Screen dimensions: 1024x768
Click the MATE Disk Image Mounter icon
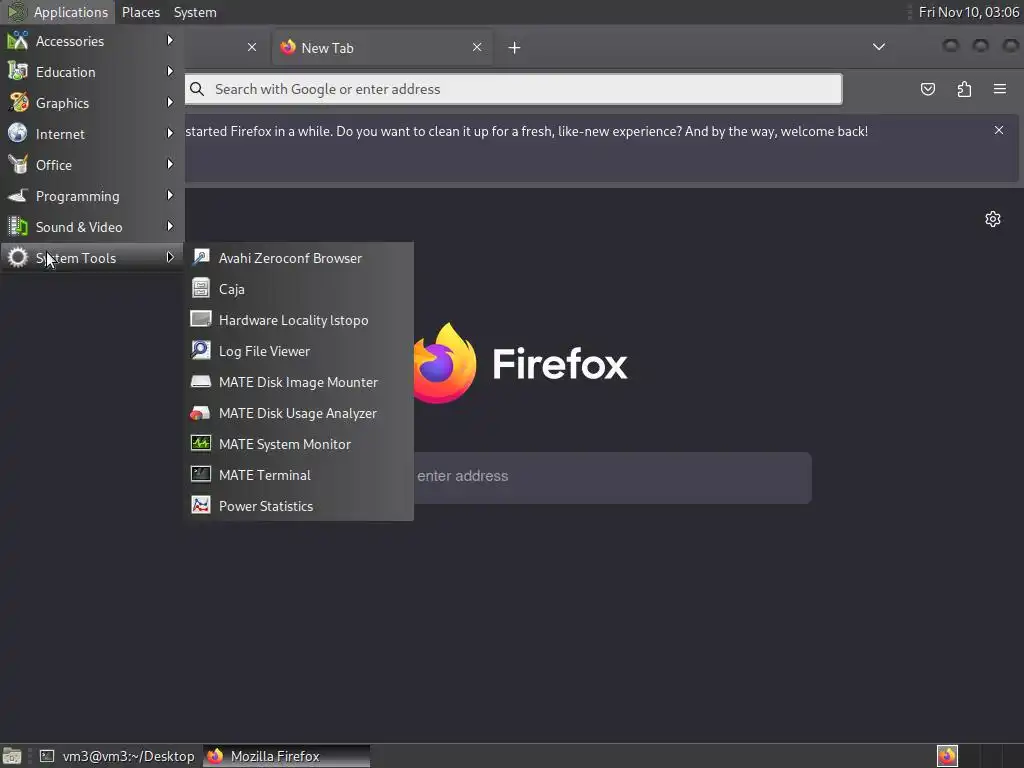click(x=200, y=382)
